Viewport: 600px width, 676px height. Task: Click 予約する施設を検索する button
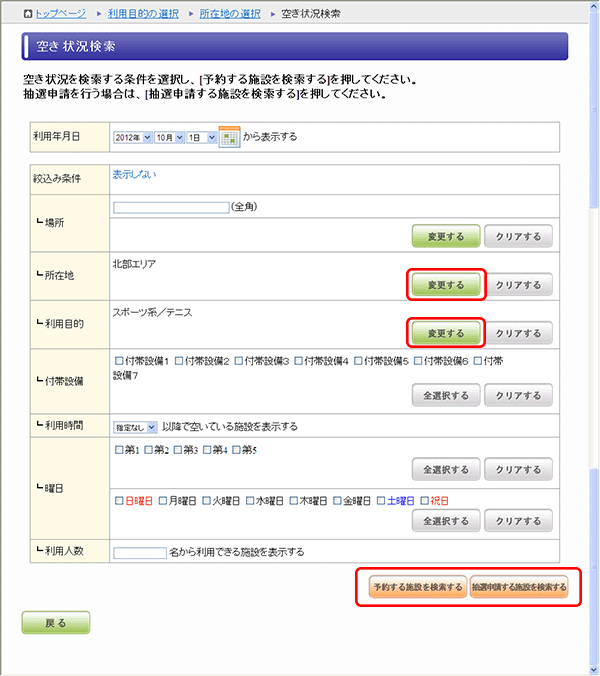(x=418, y=587)
